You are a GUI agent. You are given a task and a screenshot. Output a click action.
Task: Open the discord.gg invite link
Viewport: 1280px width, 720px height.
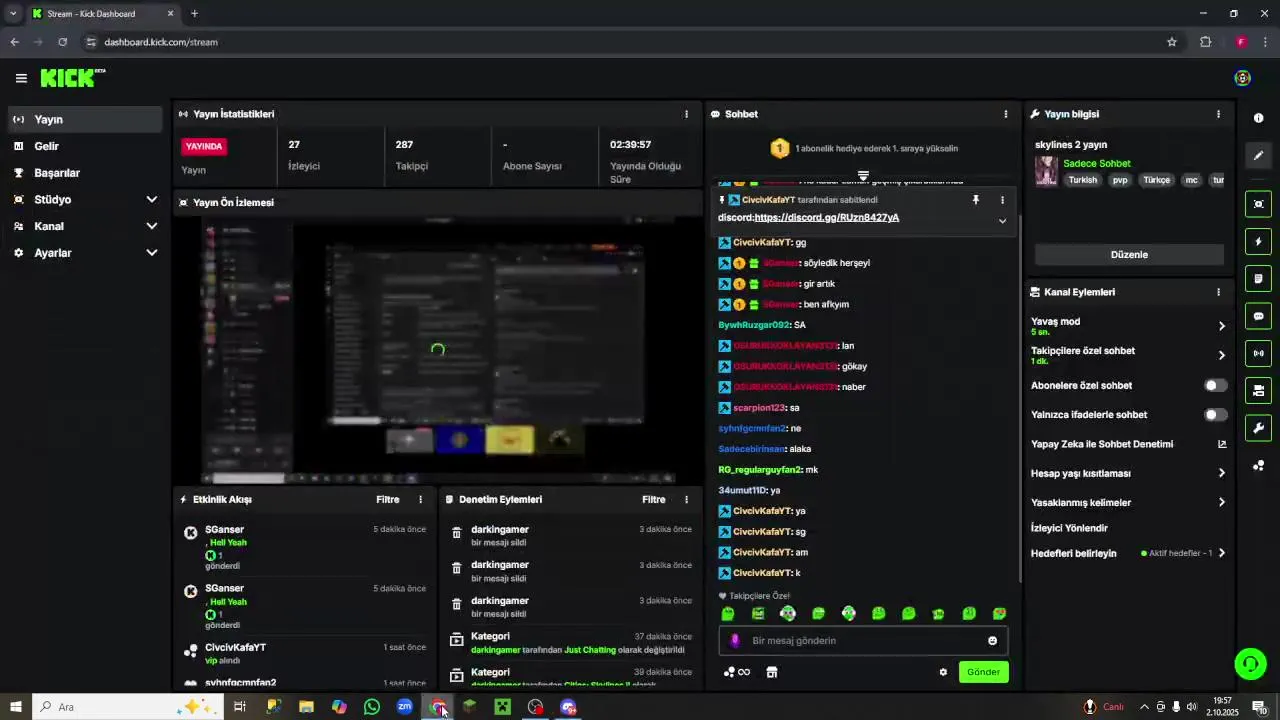click(x=826, y=217)
